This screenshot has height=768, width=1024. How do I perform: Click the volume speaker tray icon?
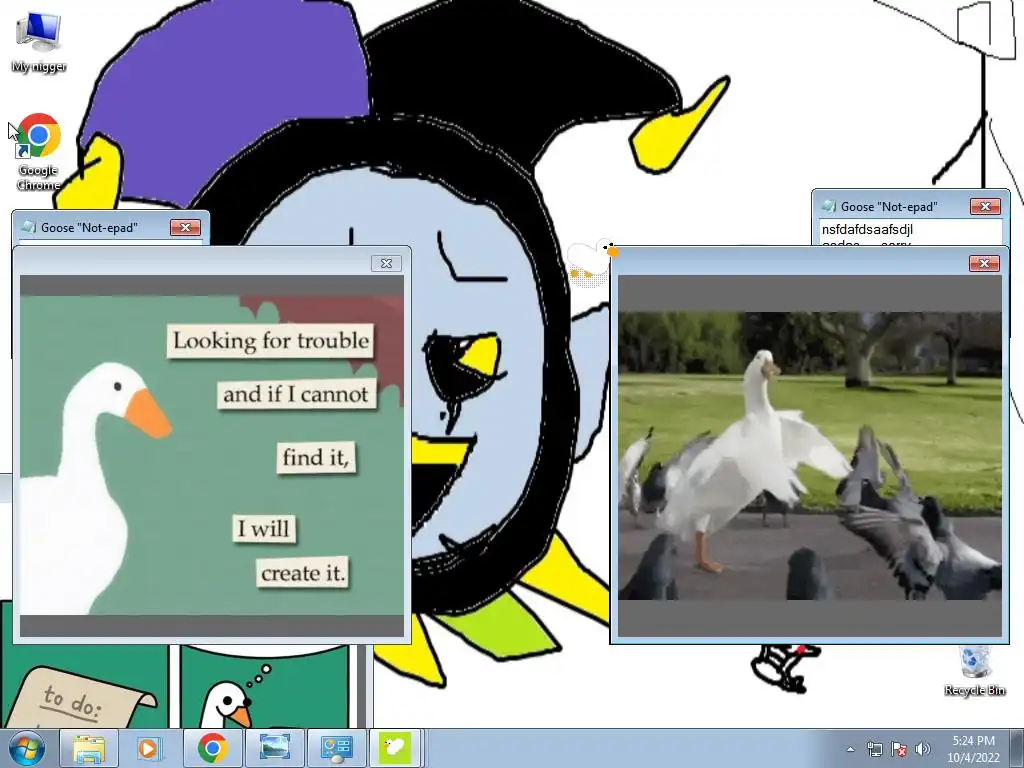(923, 749)
